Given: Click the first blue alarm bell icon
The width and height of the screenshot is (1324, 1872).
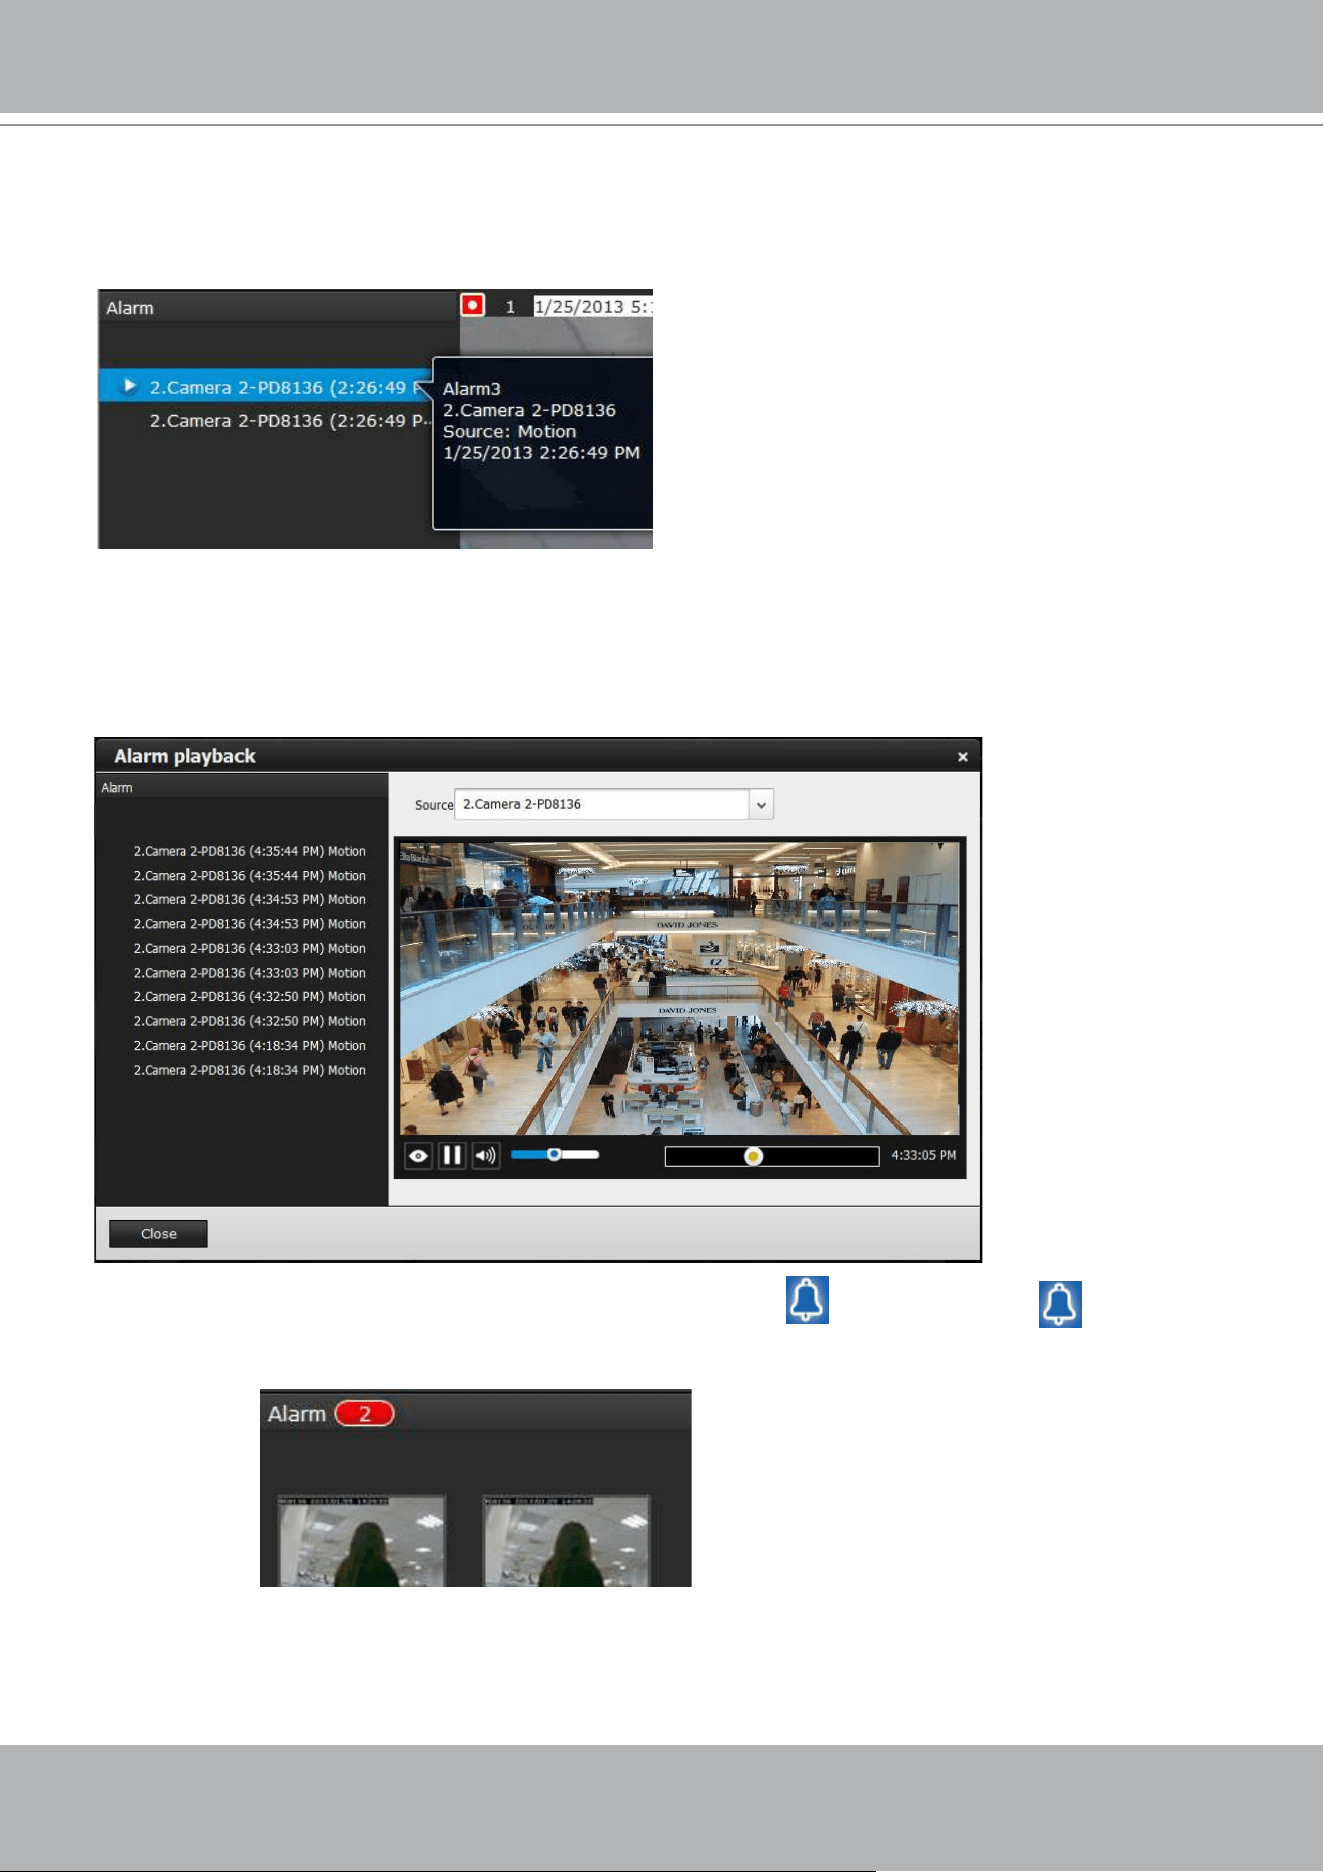Looking at the screenshot, I should click(x=807, y=1300).
